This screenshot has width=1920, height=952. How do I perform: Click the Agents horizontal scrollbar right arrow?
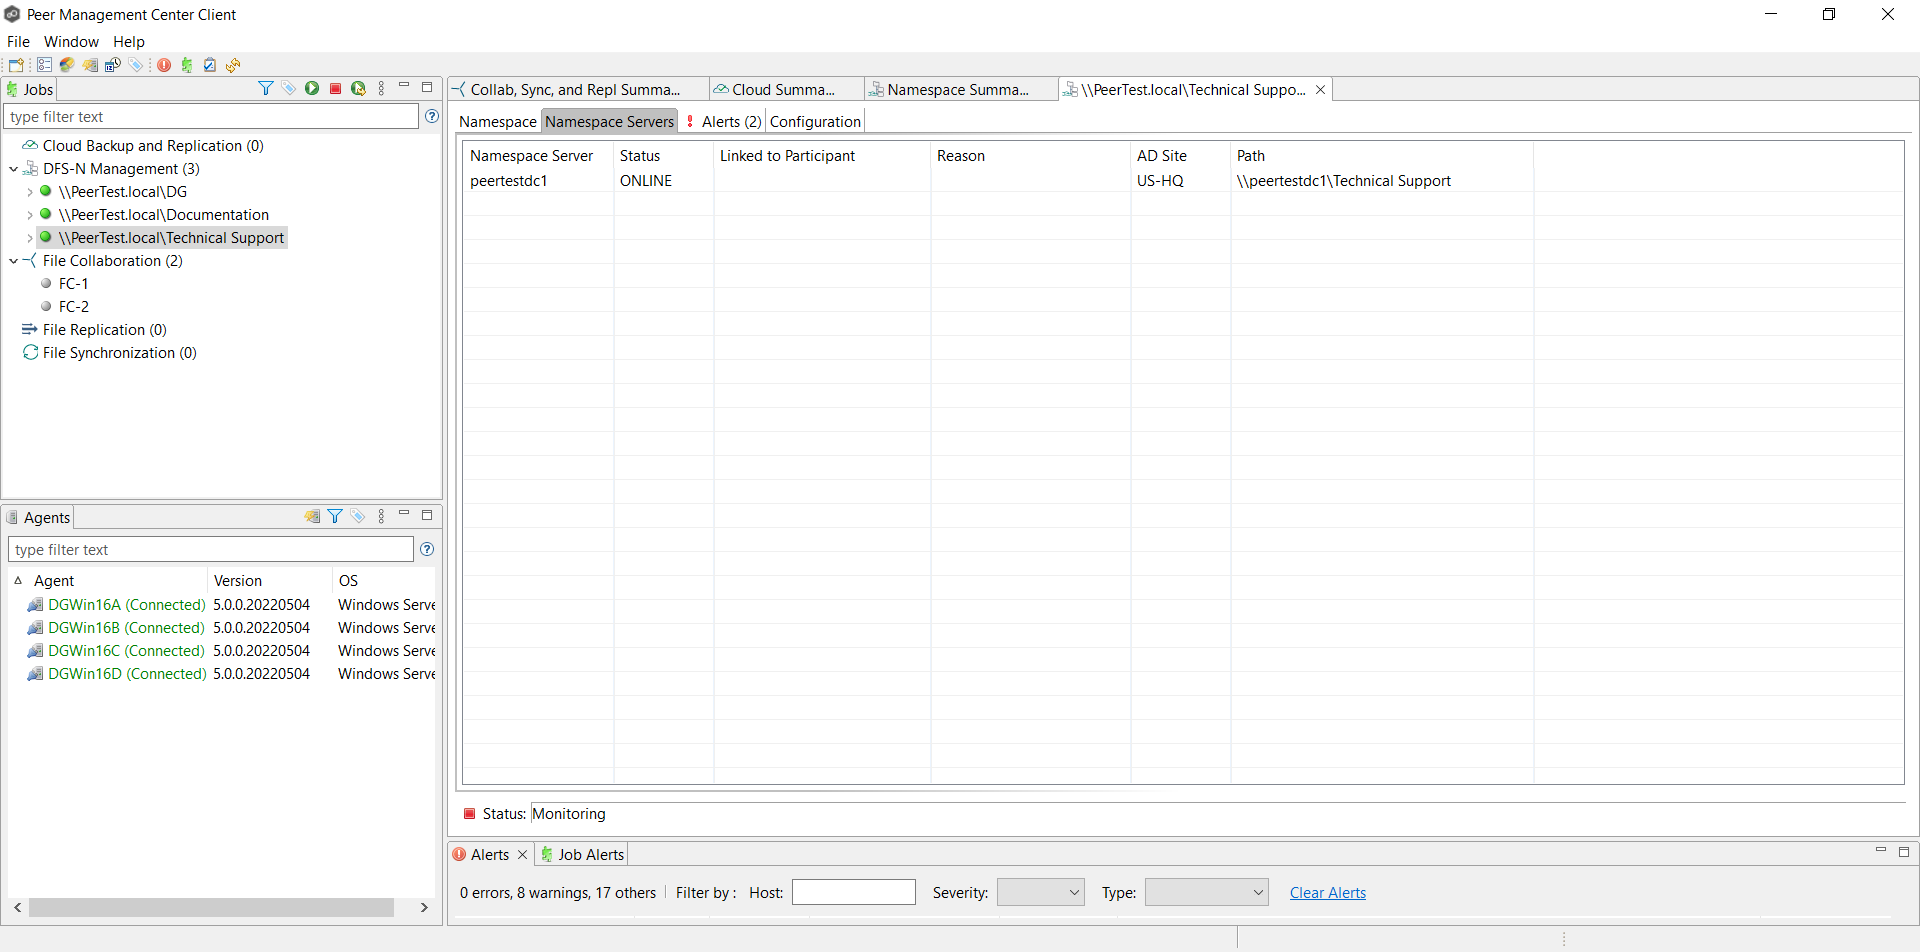coord(425,908)
